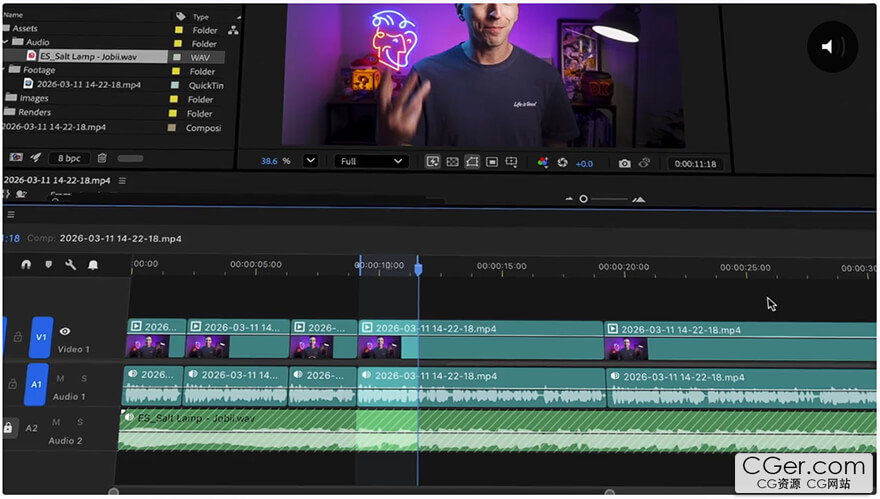Unlock the Audio 2 track

[9, 428]
